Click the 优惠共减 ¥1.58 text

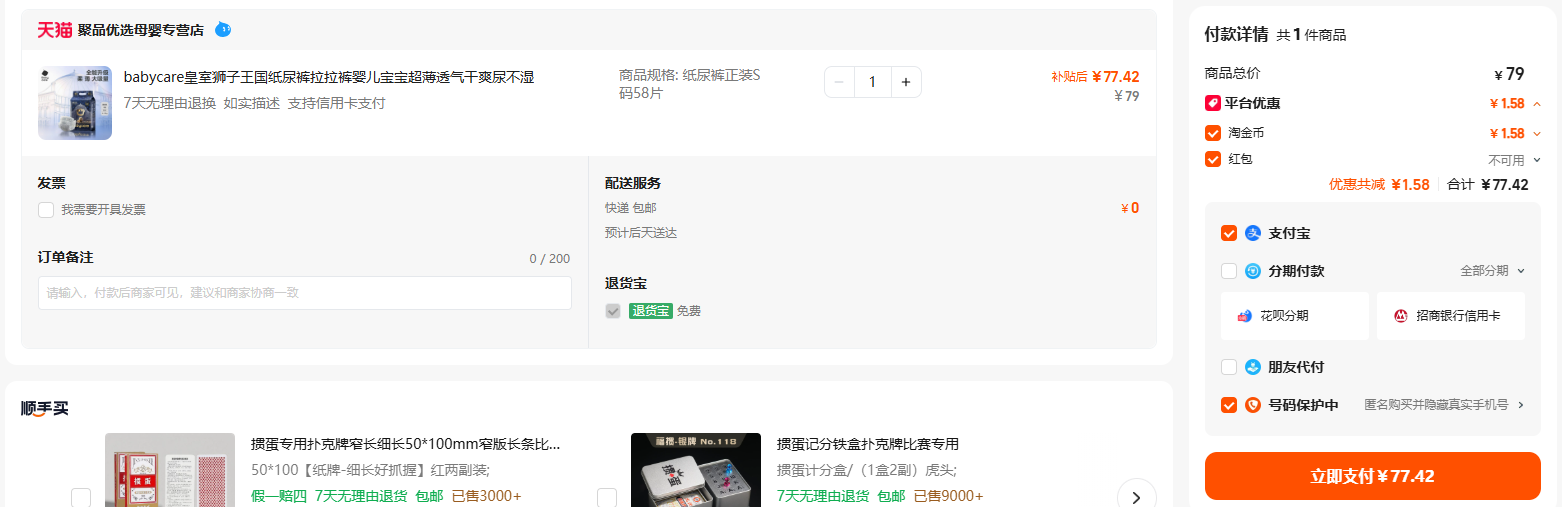[1379, 184]
